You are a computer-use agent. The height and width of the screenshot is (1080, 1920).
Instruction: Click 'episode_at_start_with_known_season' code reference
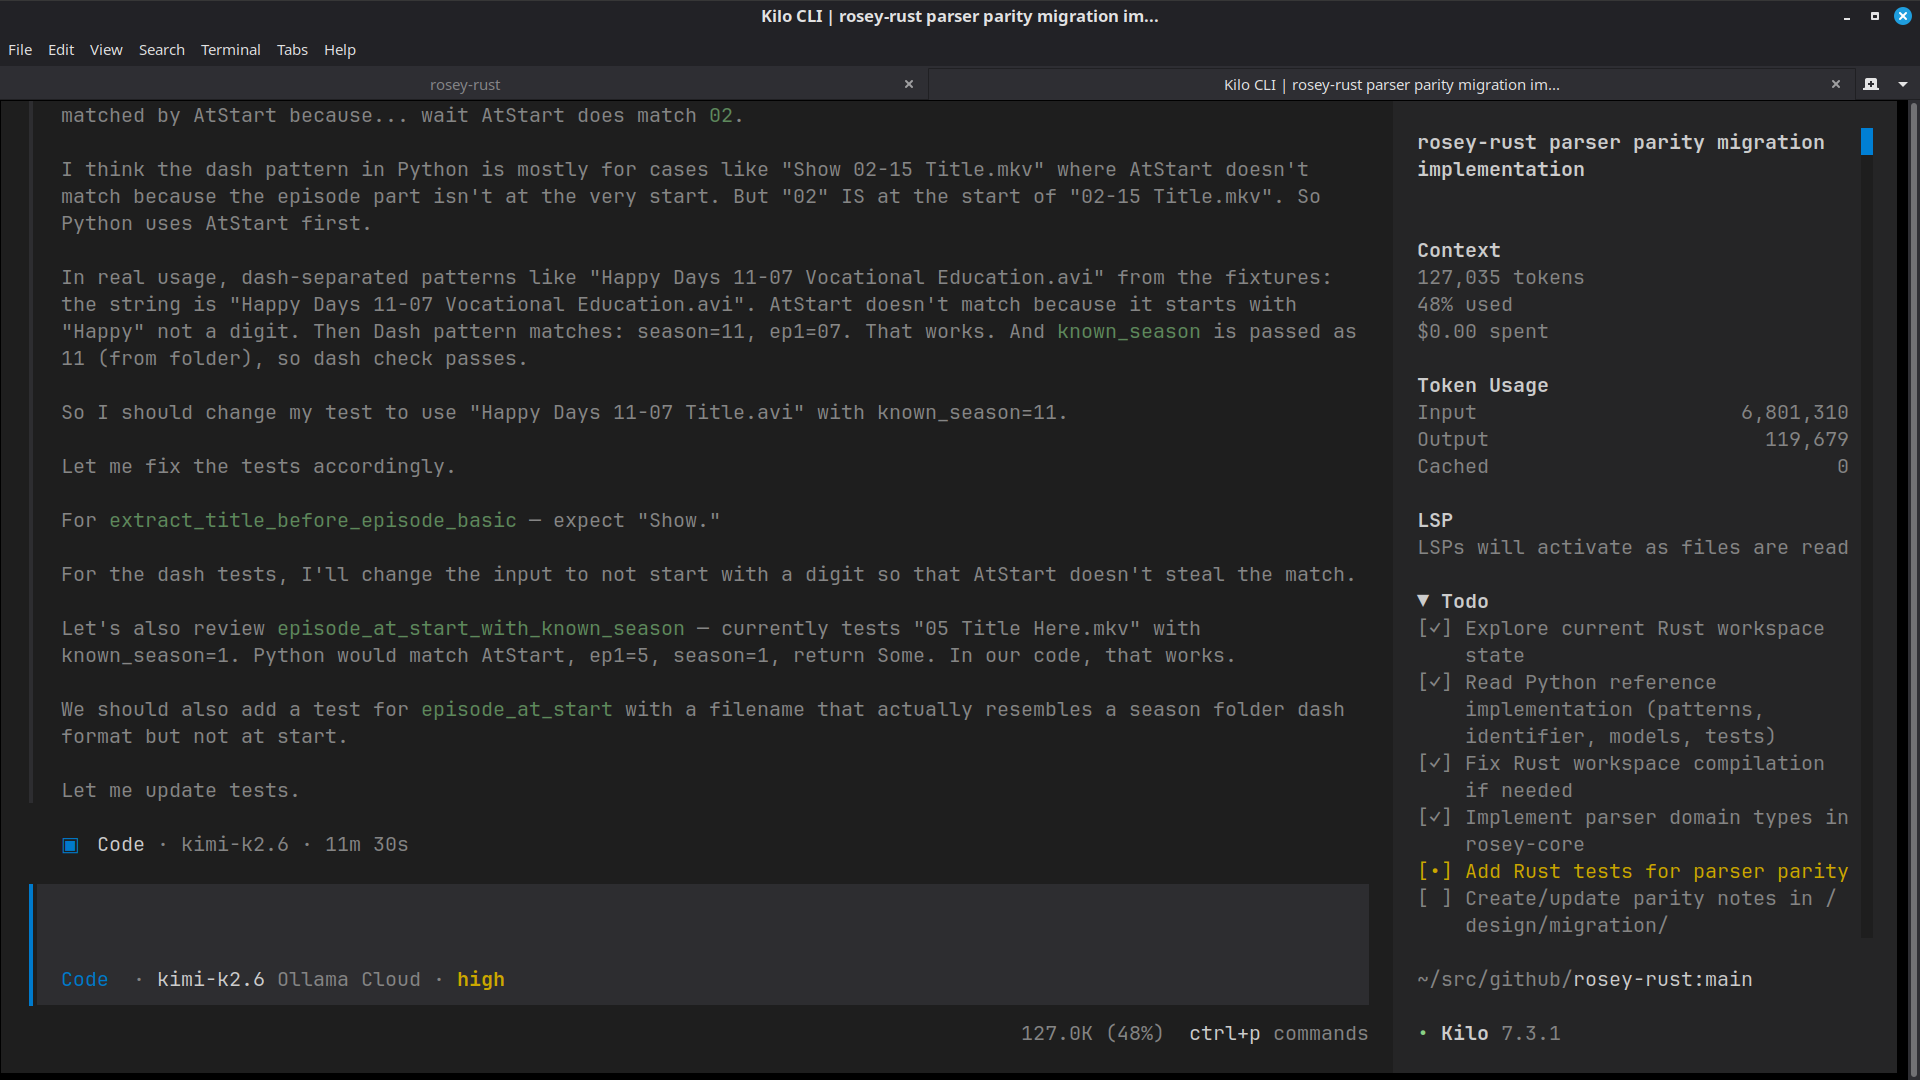click(481, 629)
